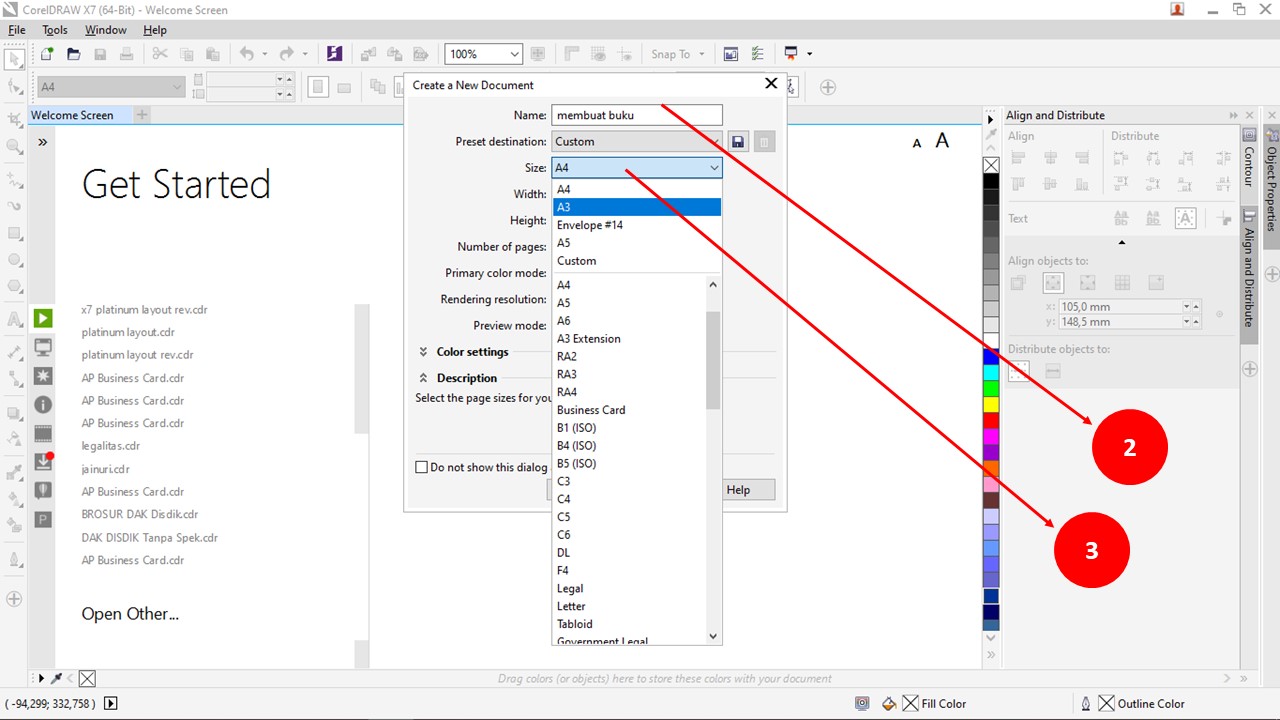Image resolution: width=1280 pixels, height=720 pixels.
Task: Open the info circle sidebar icon
Action: (43, 405)
